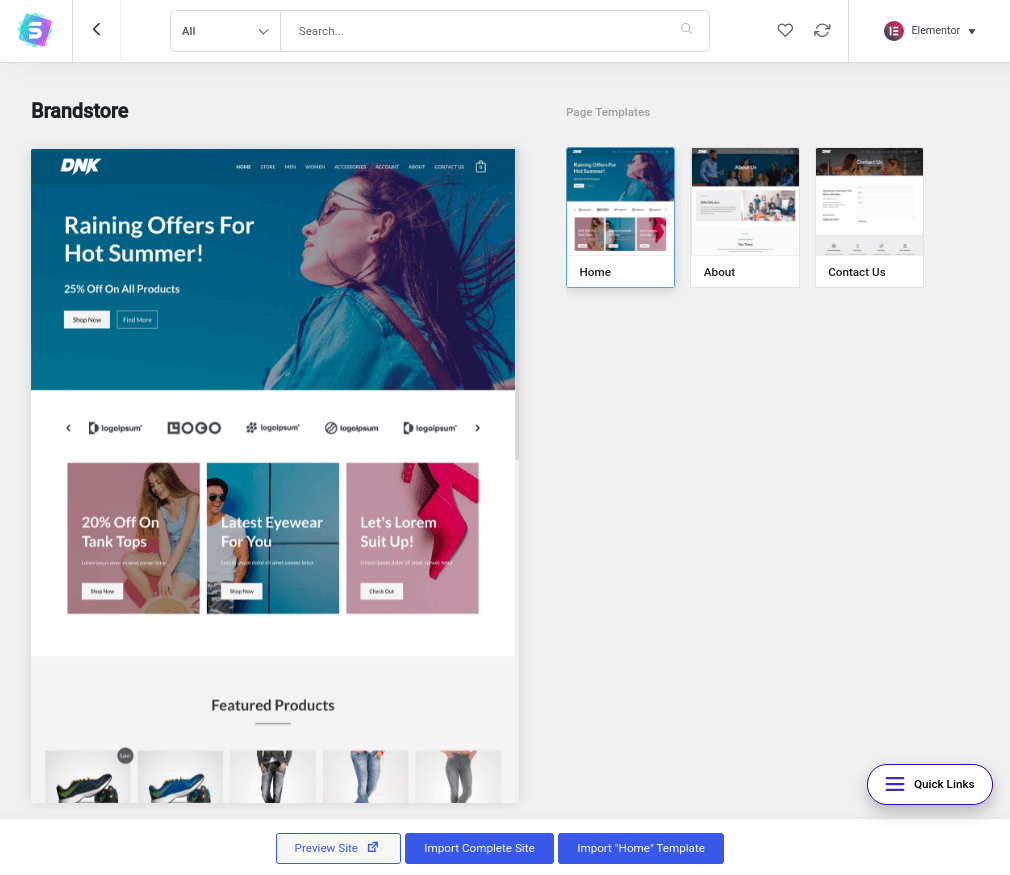The image size is (1010, 875).
Task: Open favorites with the heart icon
Action: tap(785, 30)
